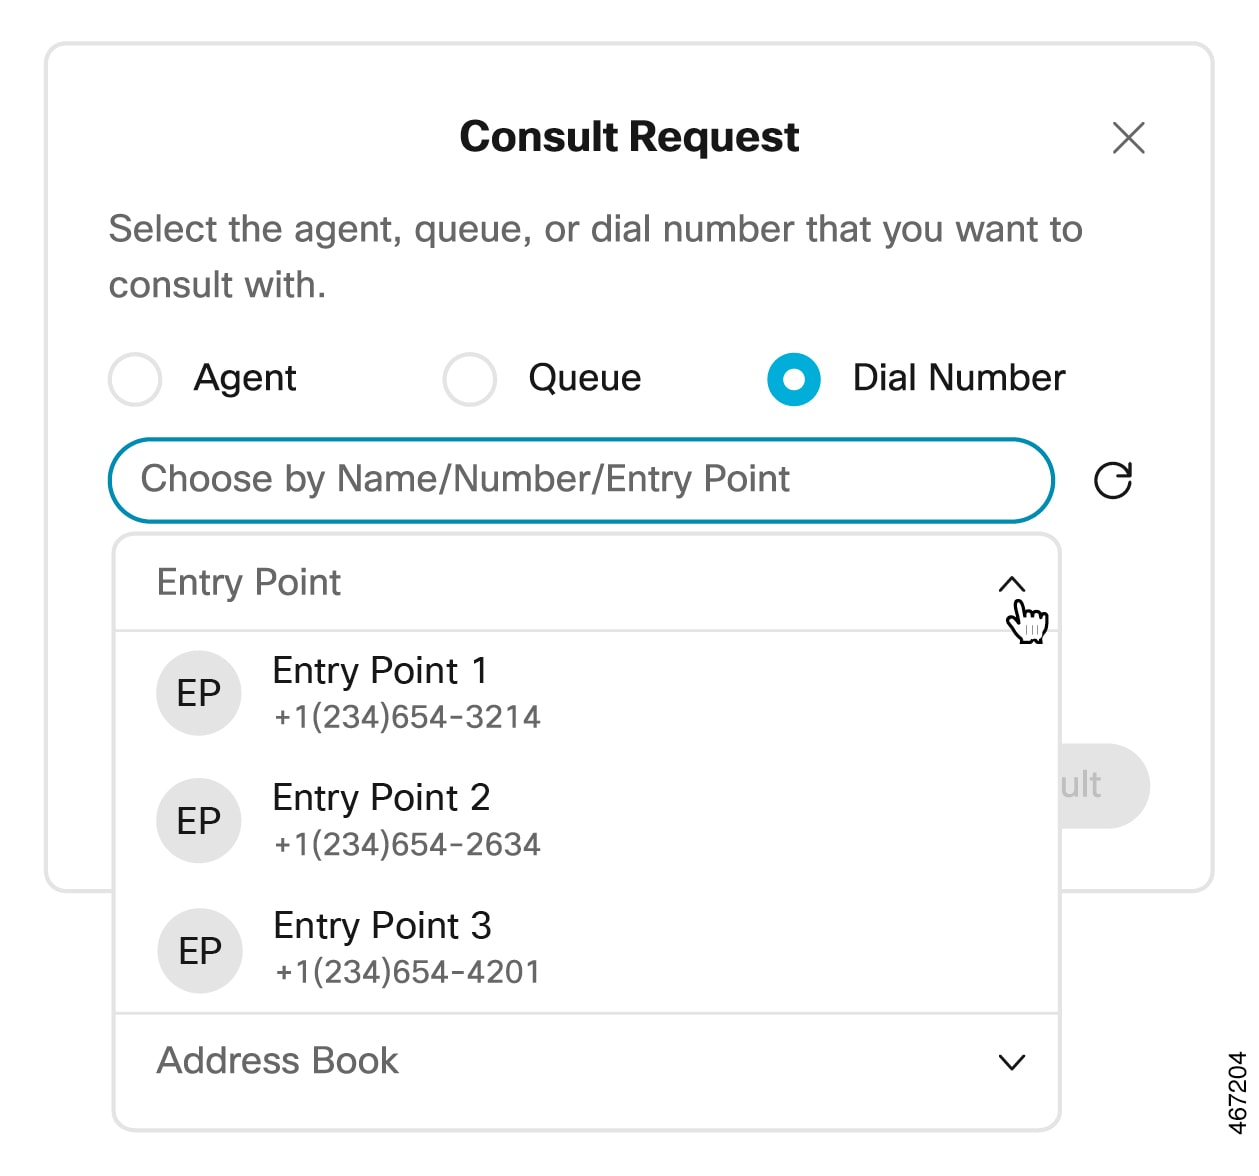Click the Entry Point section header
The width and height of the screenshot is (1259, 1176).
pos(587,583)
